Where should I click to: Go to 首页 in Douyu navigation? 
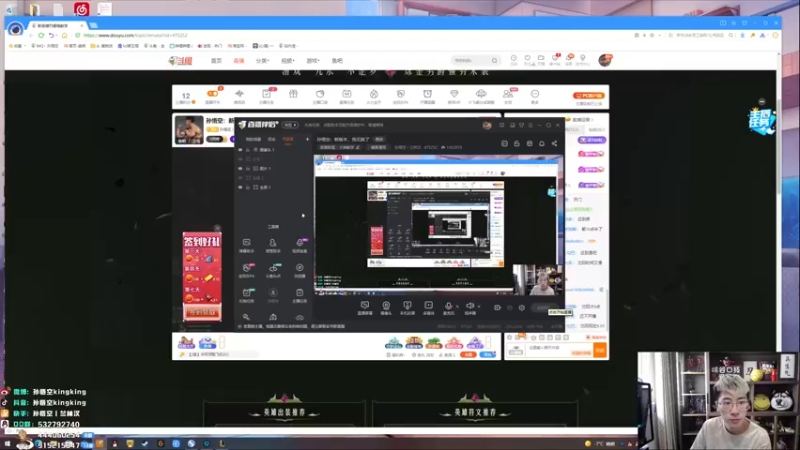point(216,61)
